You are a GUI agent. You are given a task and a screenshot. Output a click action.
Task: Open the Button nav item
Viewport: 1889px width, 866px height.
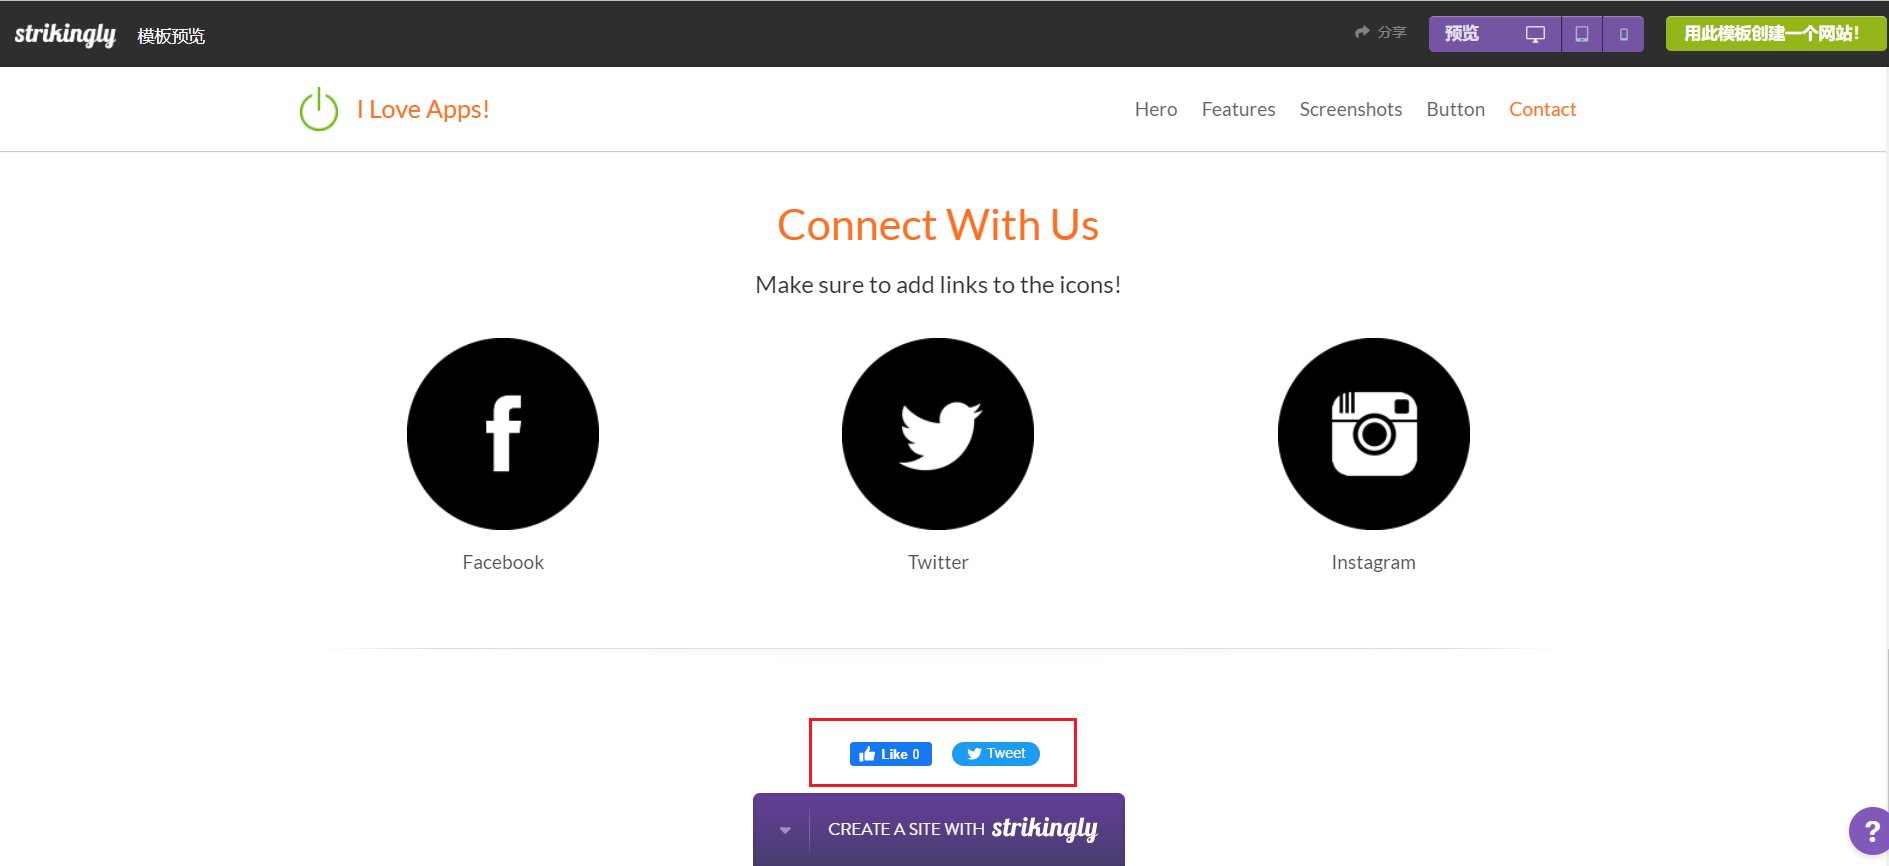click(x=1455, y=109)
